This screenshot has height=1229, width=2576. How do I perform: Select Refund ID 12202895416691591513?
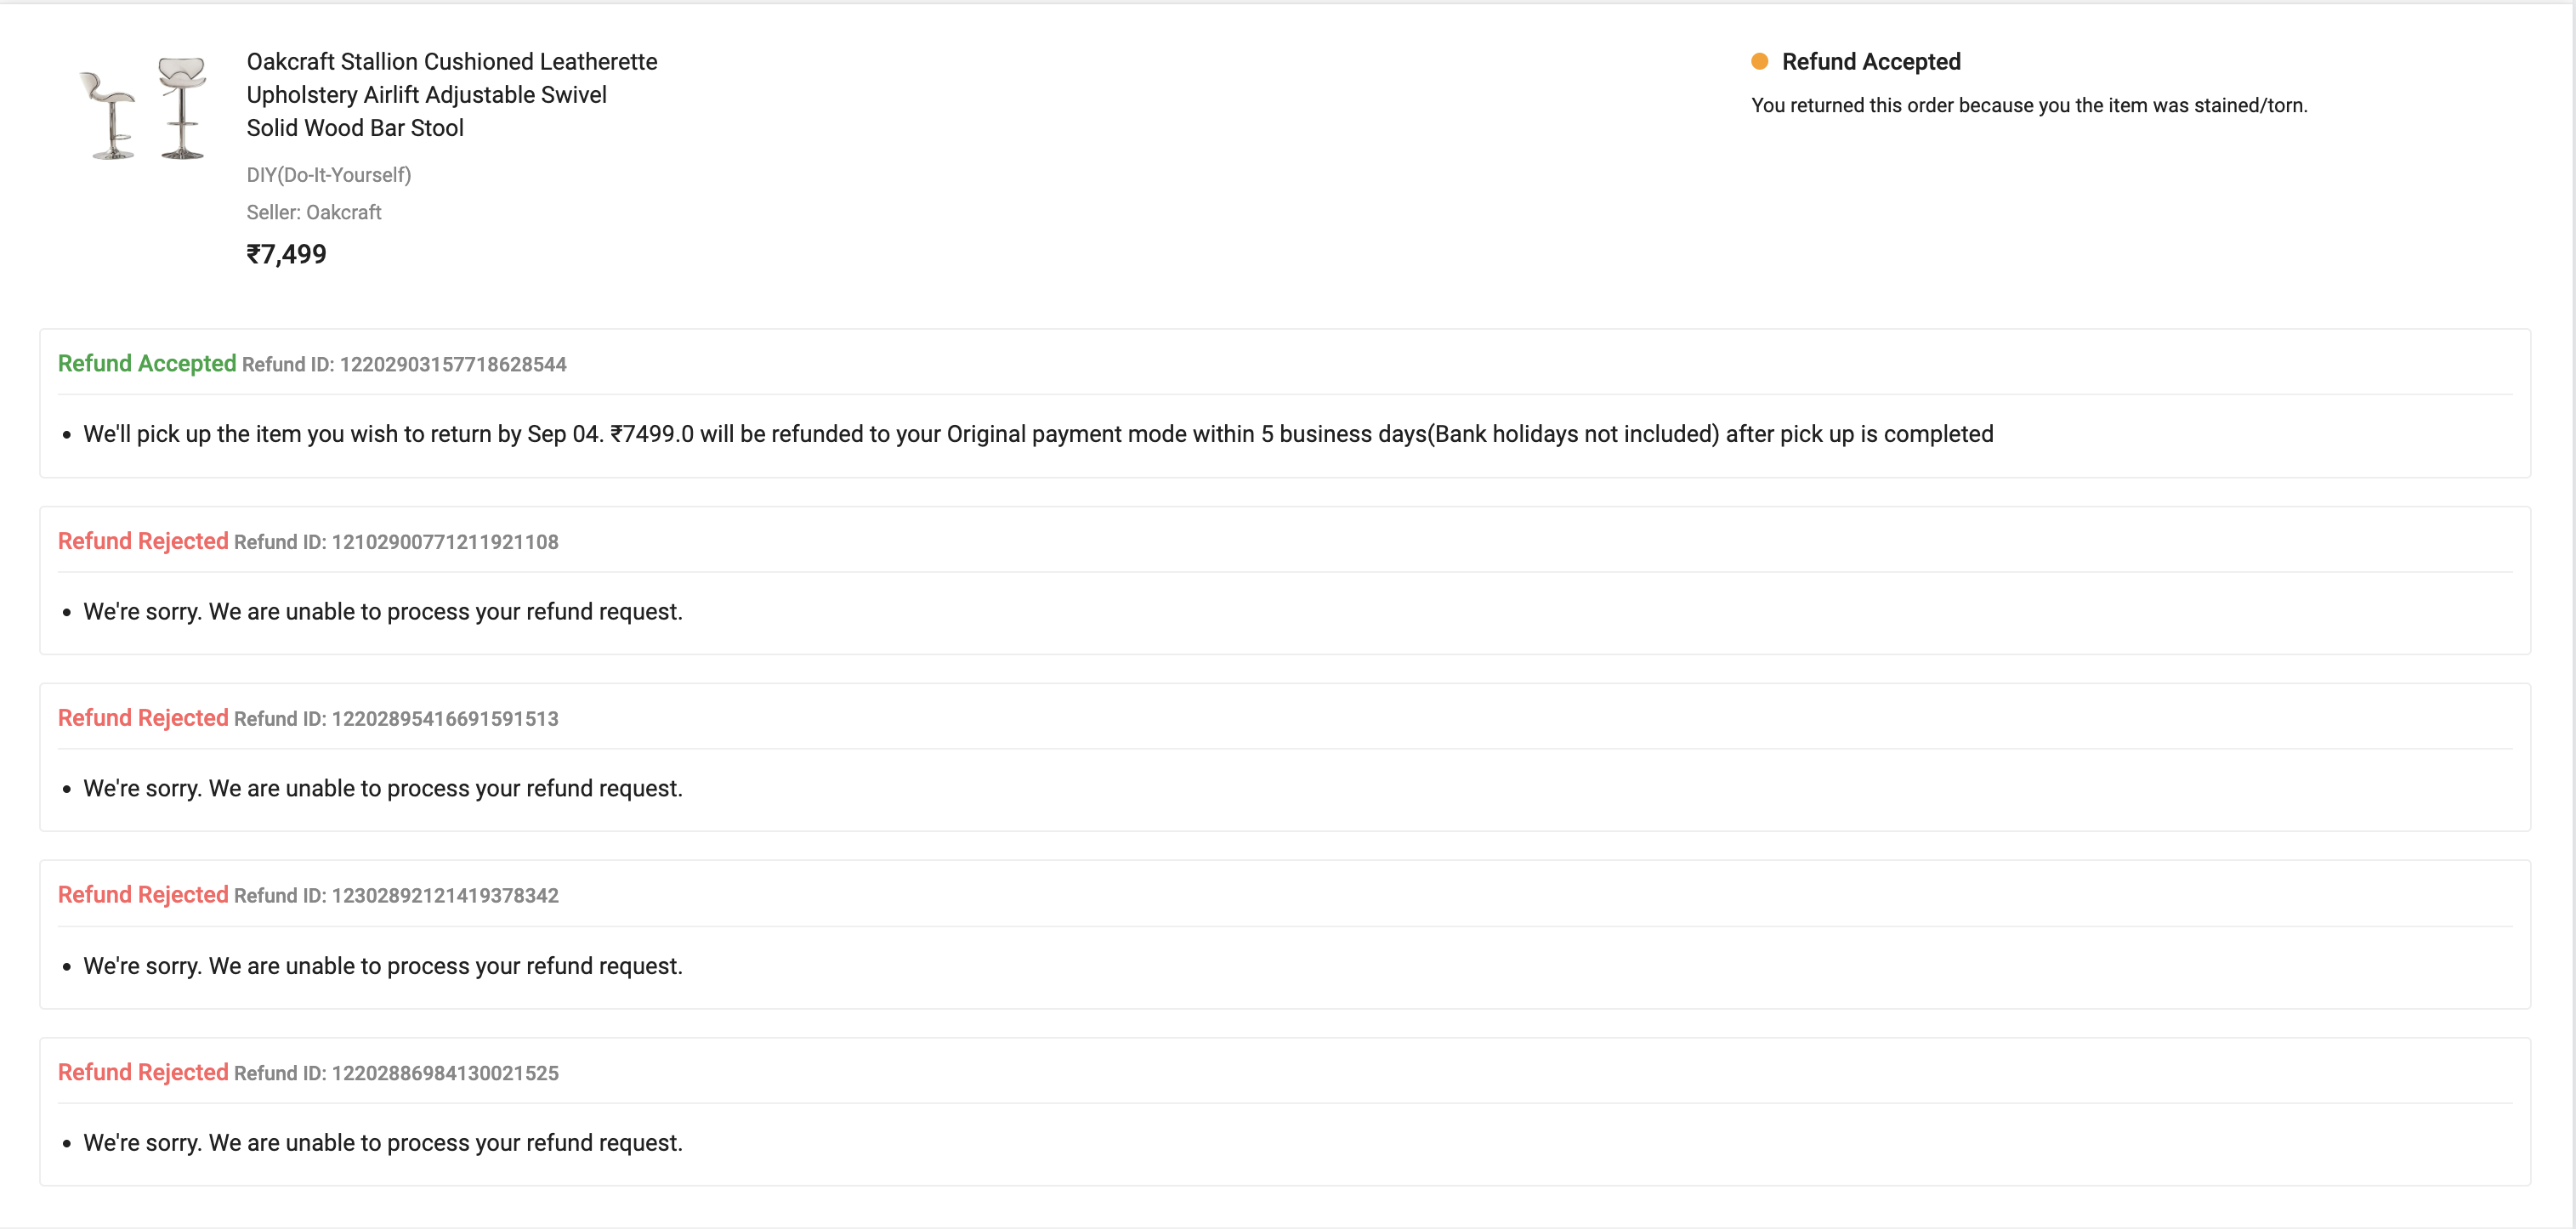point(396,719)
